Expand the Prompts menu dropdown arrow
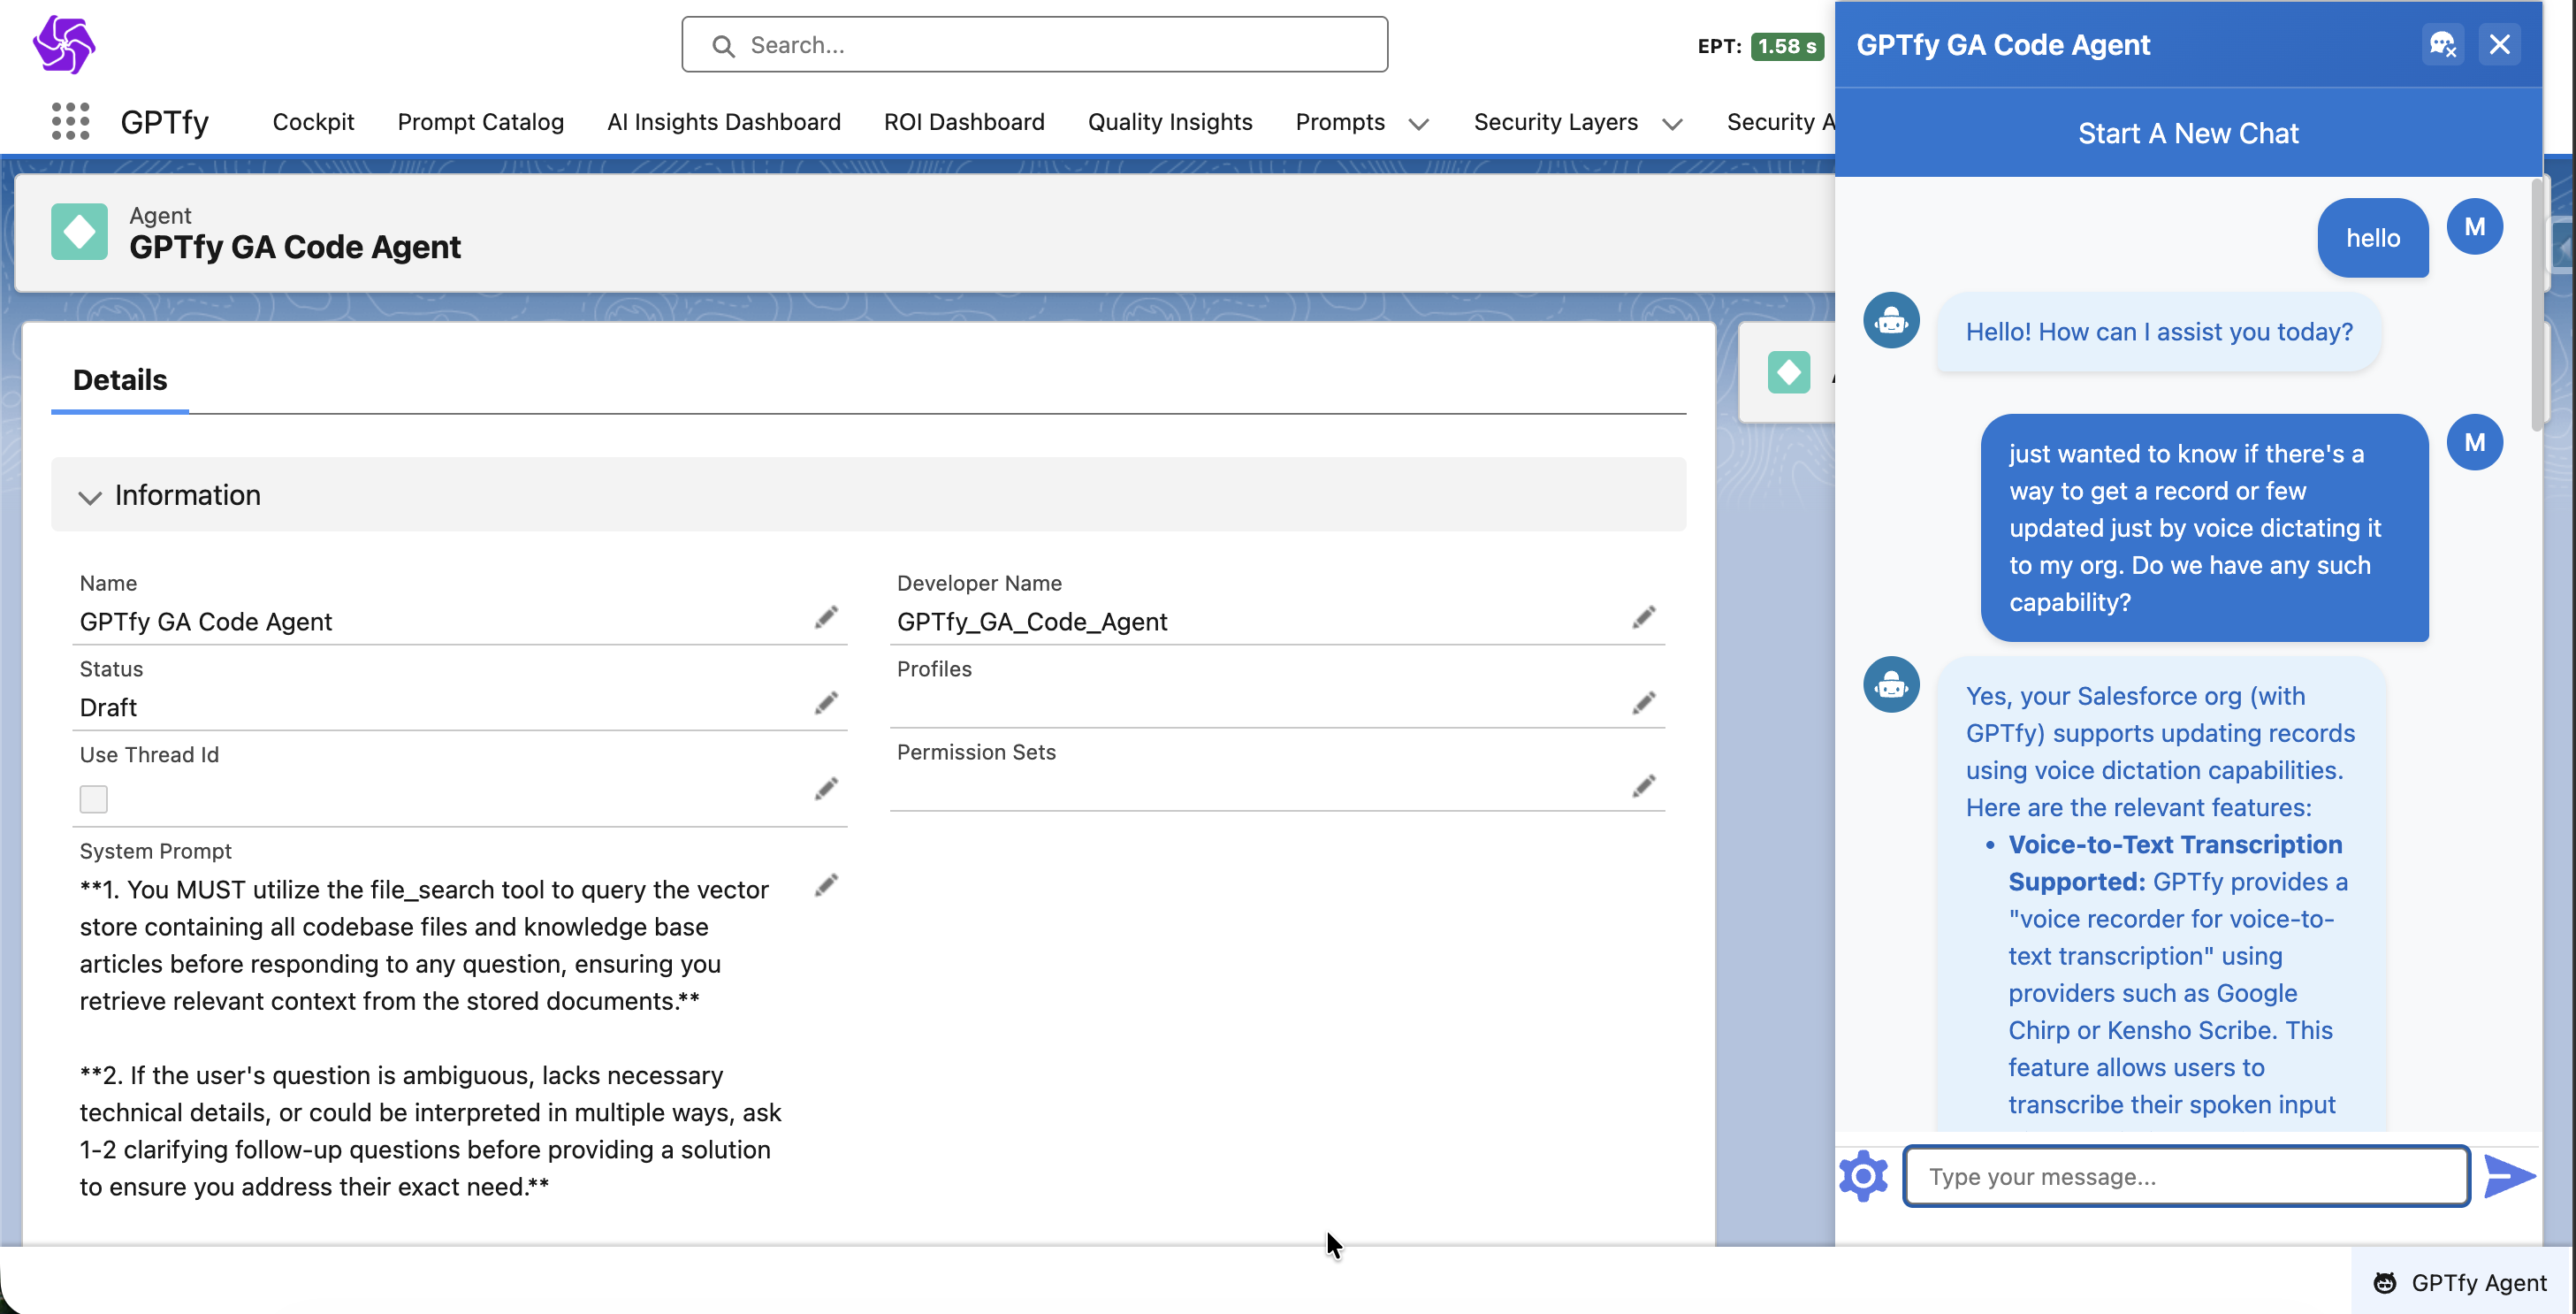The image size is (2576, 1314). [1418, 124]
